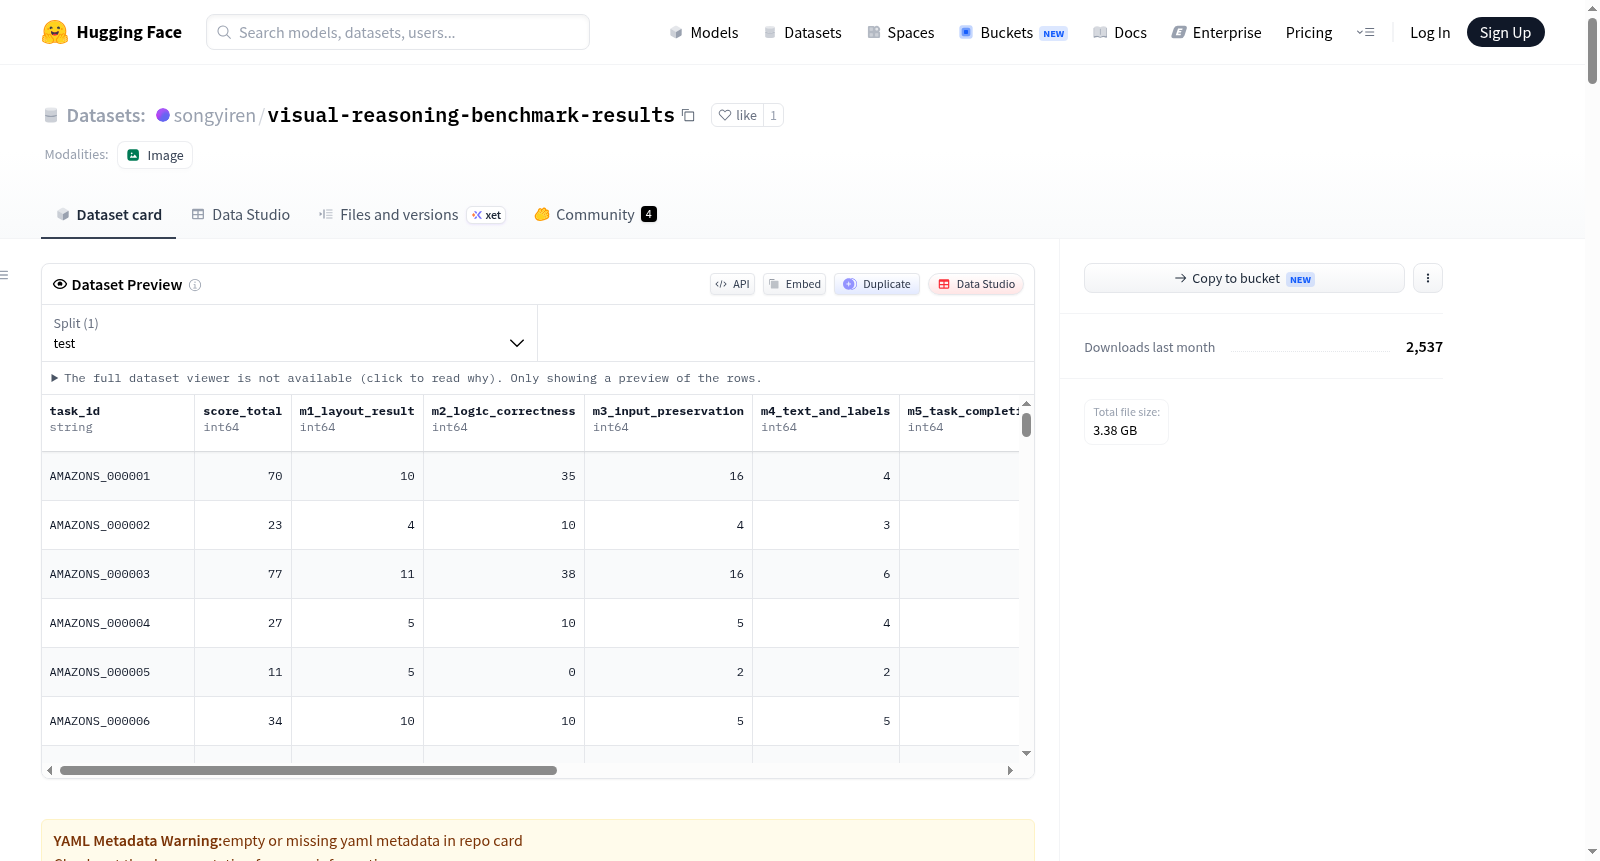Click the Duplicate button
The height and width of the screenshot is (861, 1600).
coord(877,284)
